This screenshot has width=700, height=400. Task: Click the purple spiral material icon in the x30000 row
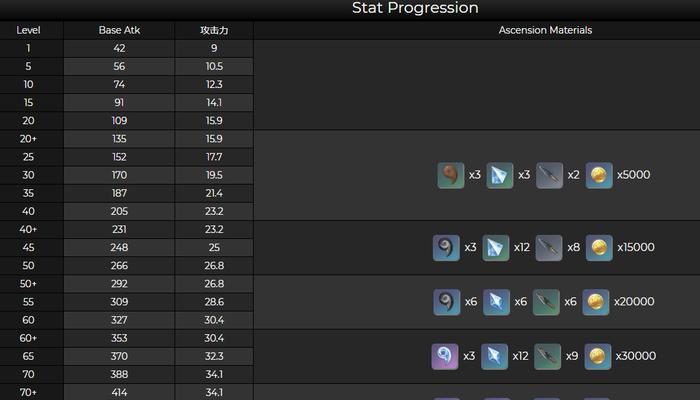click(445, 356)
